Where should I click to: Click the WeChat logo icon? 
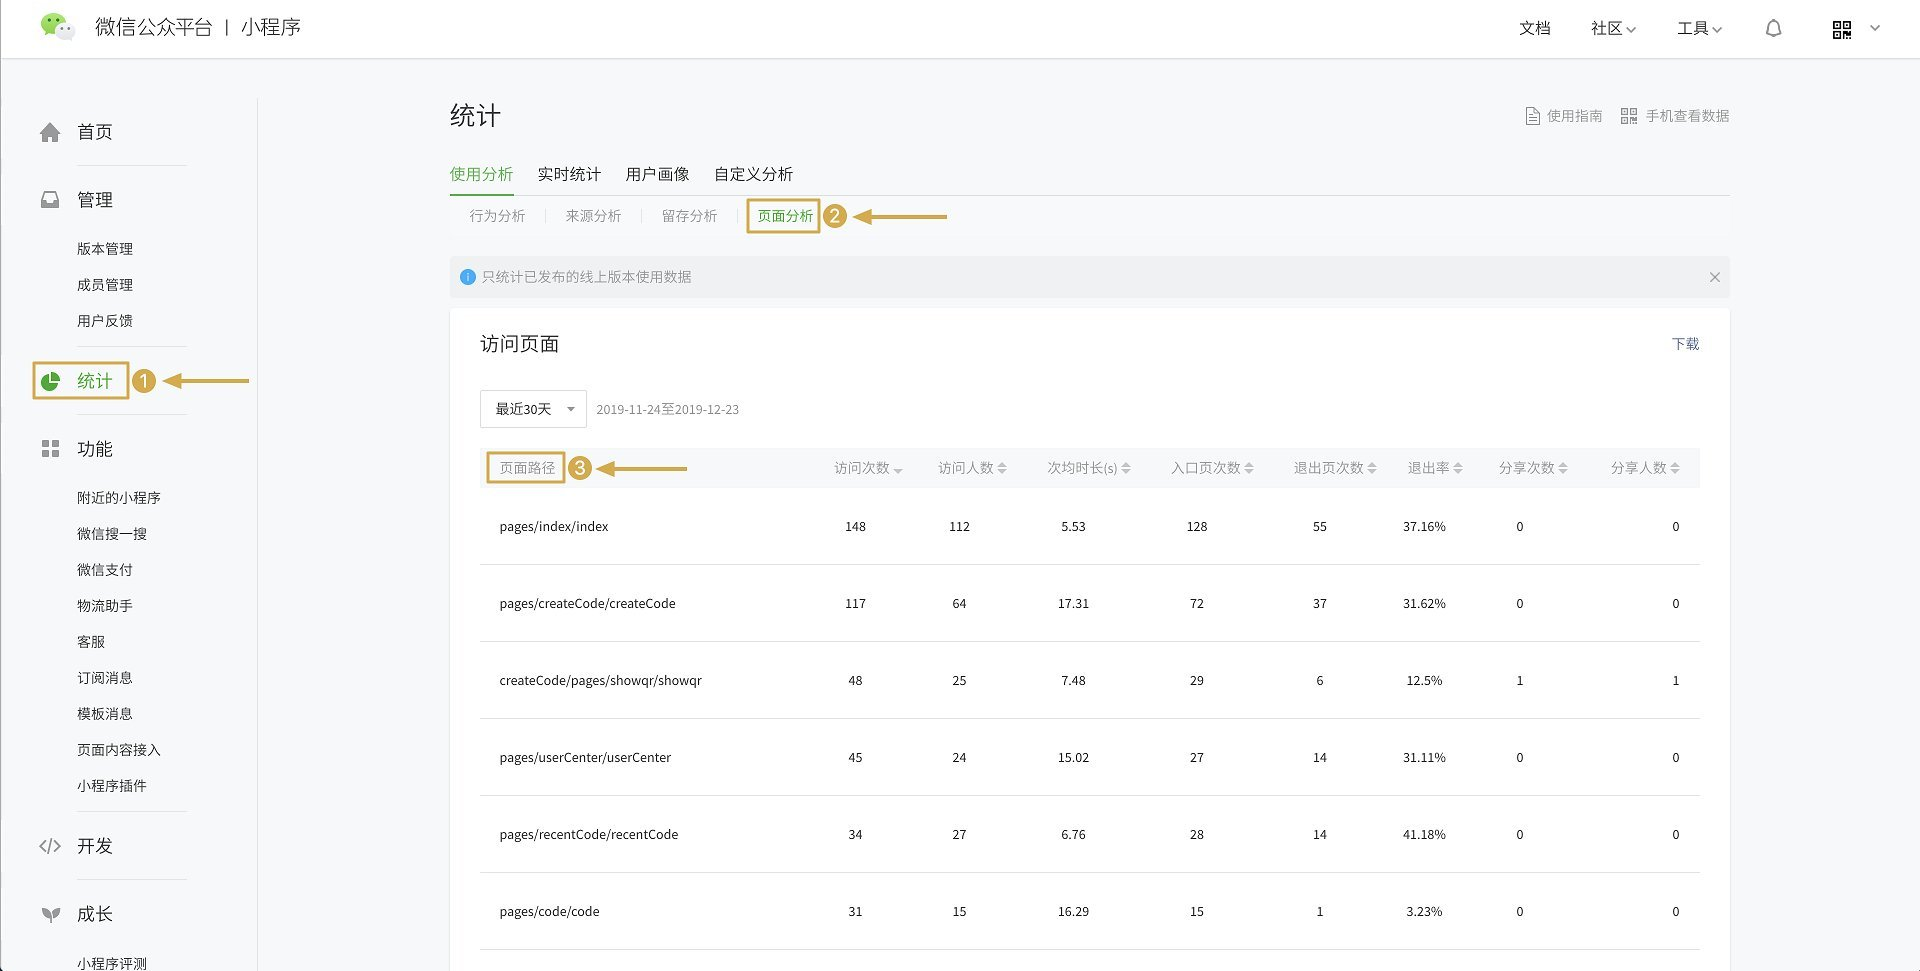pos(57,27)
